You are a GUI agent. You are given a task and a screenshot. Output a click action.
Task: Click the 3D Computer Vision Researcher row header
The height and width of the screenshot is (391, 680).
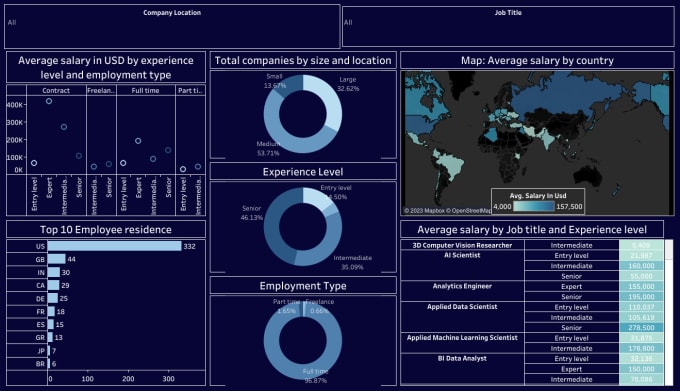tap(462, 245)
